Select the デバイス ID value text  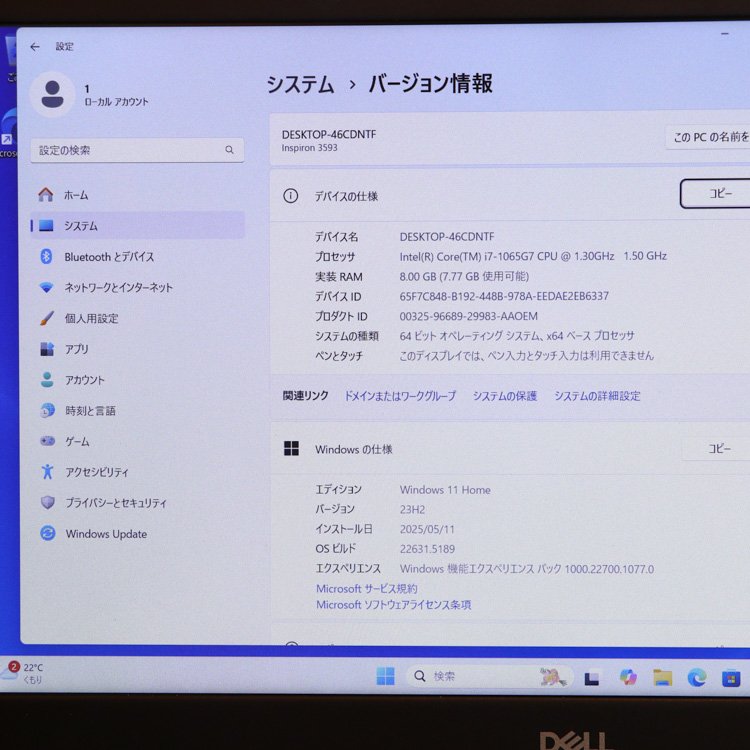tap(504, 296)
